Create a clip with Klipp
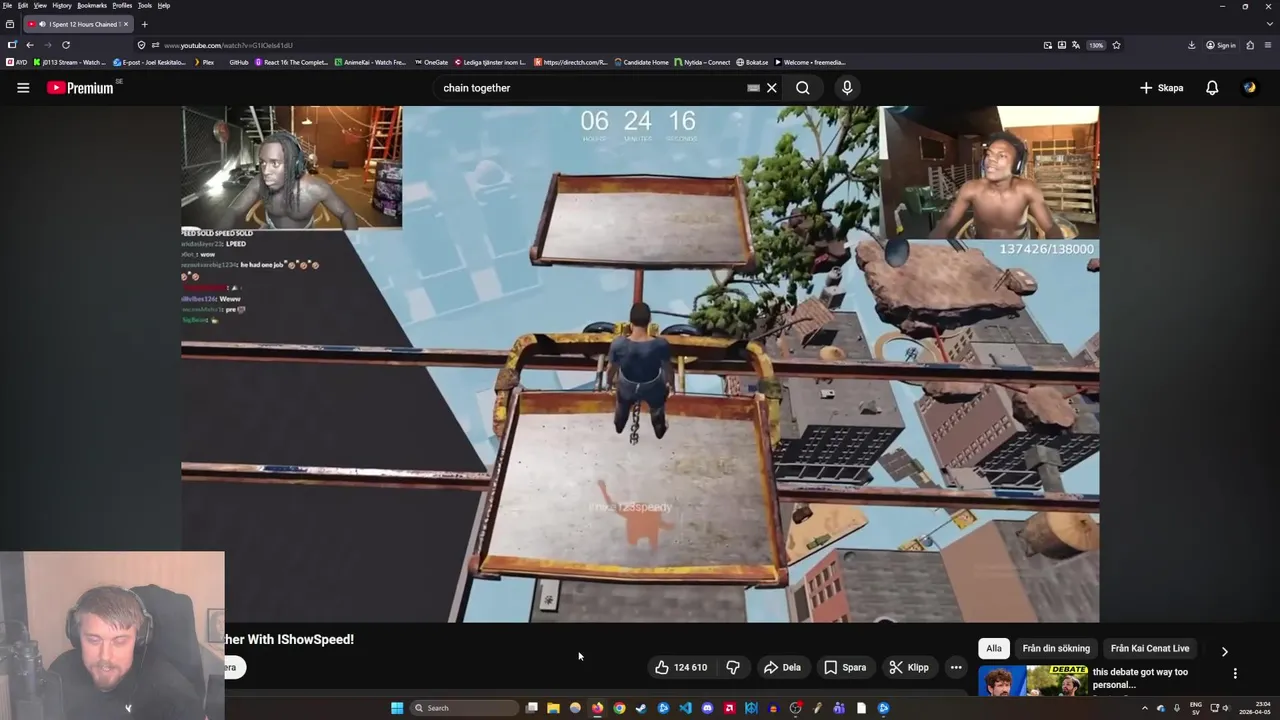1280x720 pixels. point(909,667)
